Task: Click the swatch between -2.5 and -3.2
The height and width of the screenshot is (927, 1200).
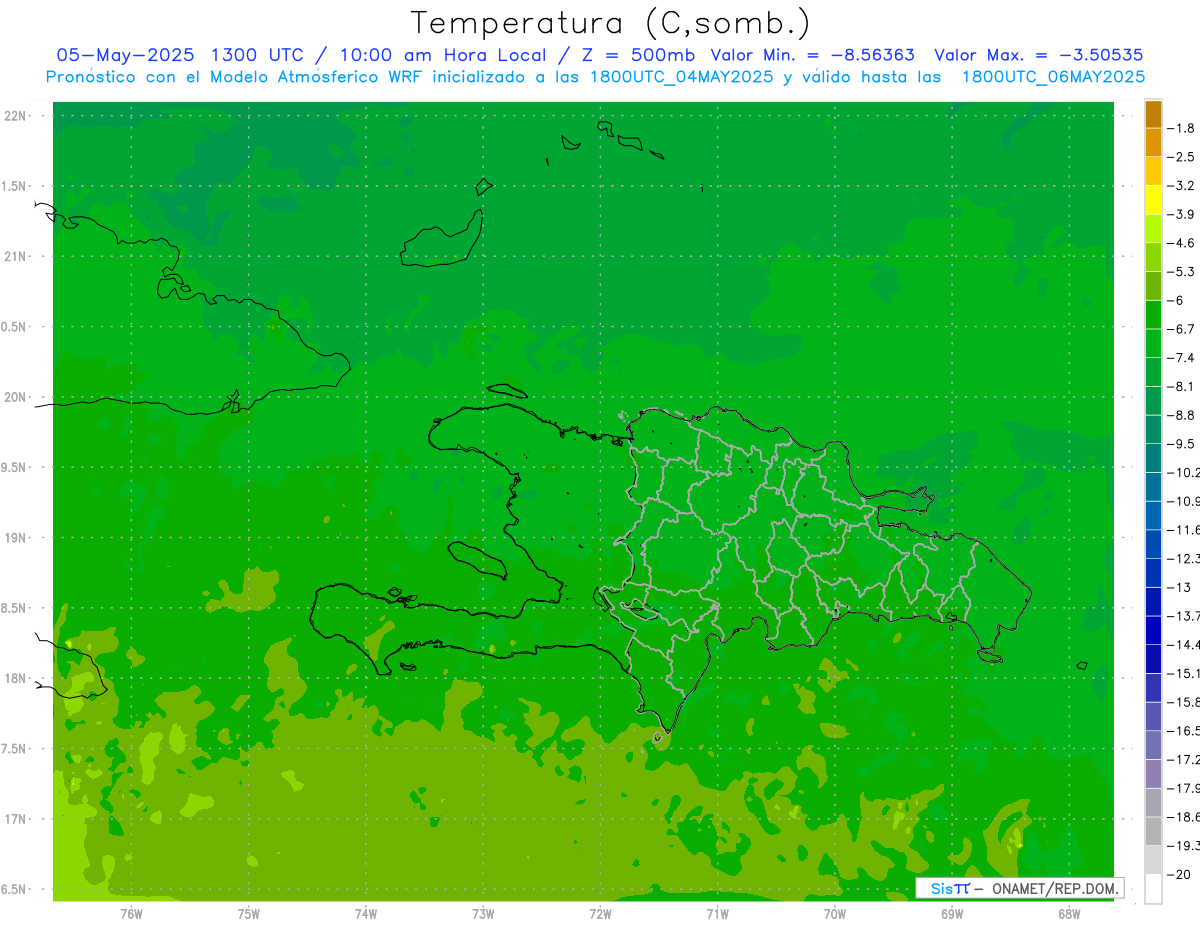Action: coord(1153,171)
